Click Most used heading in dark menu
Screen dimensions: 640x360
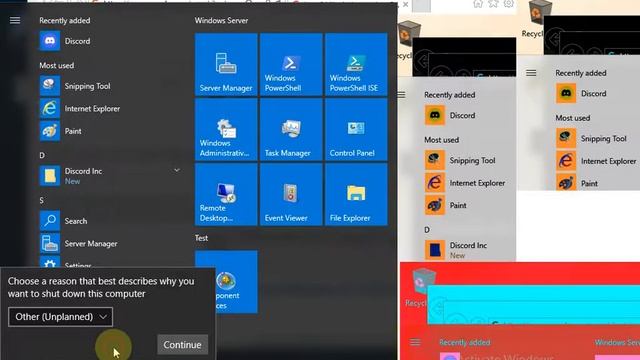pyautogui.click(x=57, y=65)
